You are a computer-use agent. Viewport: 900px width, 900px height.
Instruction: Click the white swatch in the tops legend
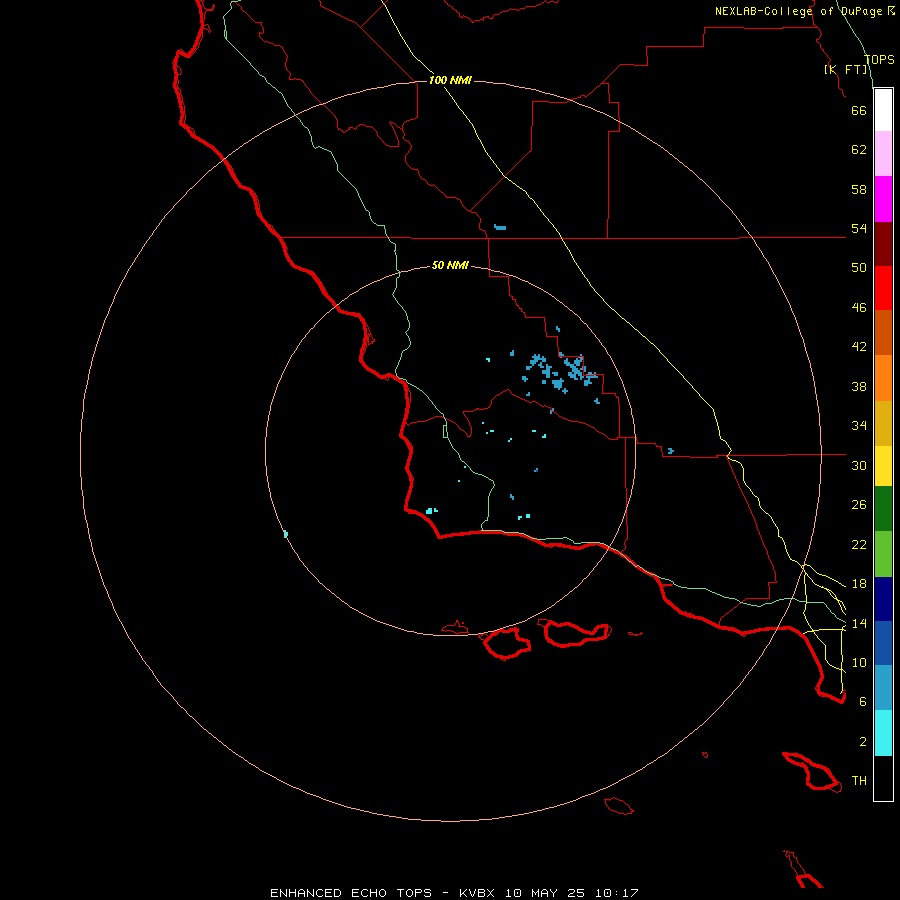tap(883, 110)
